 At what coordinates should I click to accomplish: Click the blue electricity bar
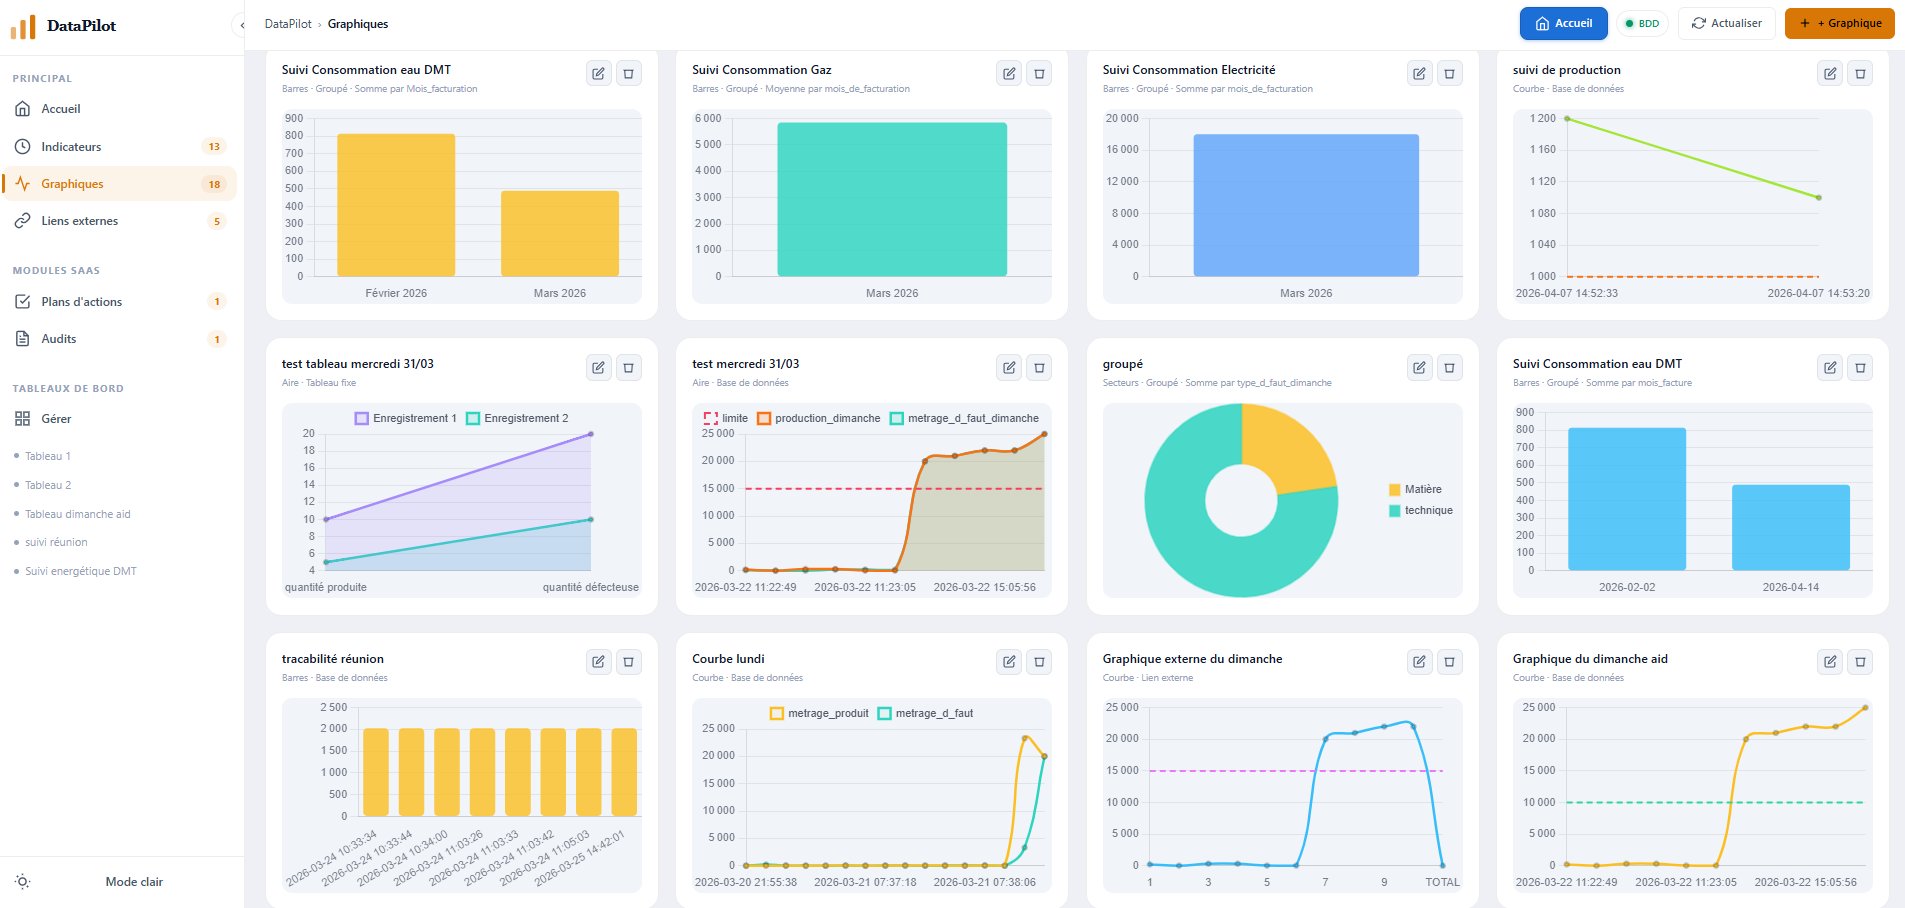(x=1306, y=205)
